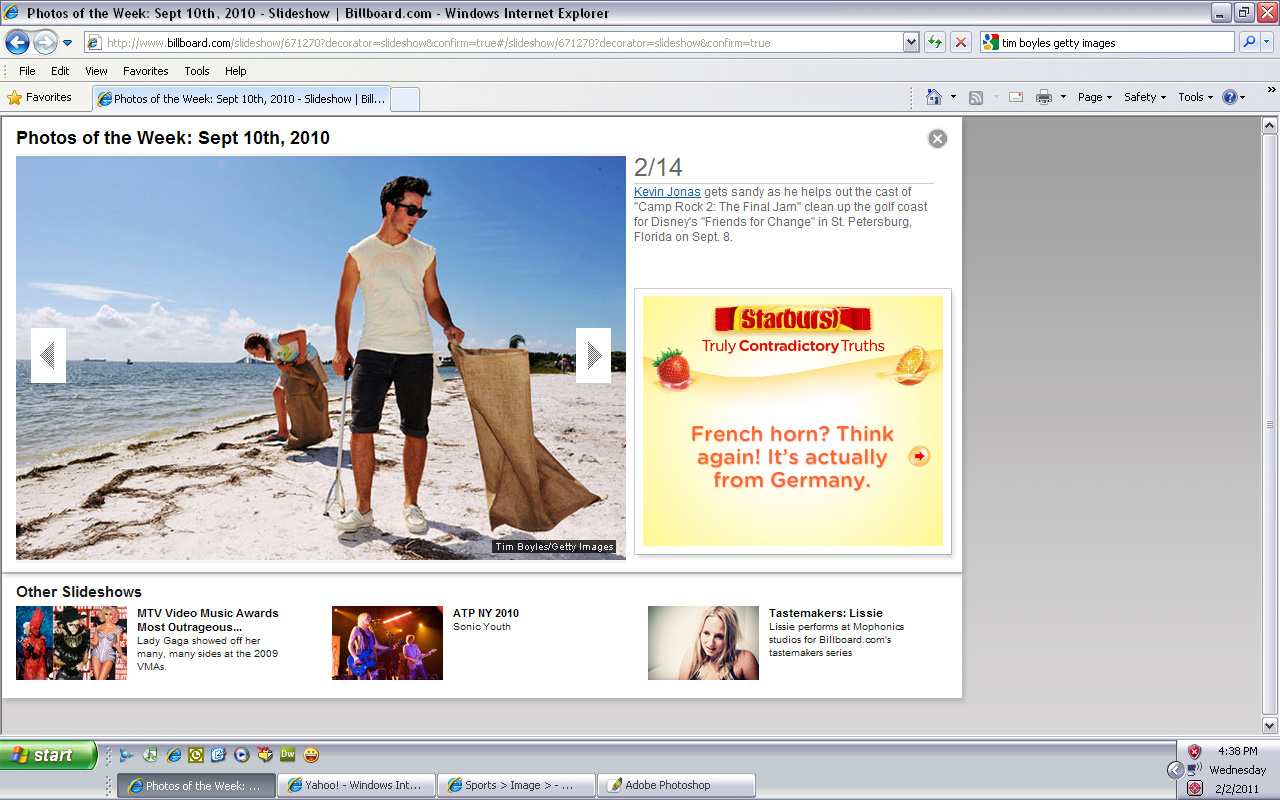Screen dimensions: 1280x800
Task: Open MTV Video Music Awards slideshow thumbnail
Action: tap(71, 643)
